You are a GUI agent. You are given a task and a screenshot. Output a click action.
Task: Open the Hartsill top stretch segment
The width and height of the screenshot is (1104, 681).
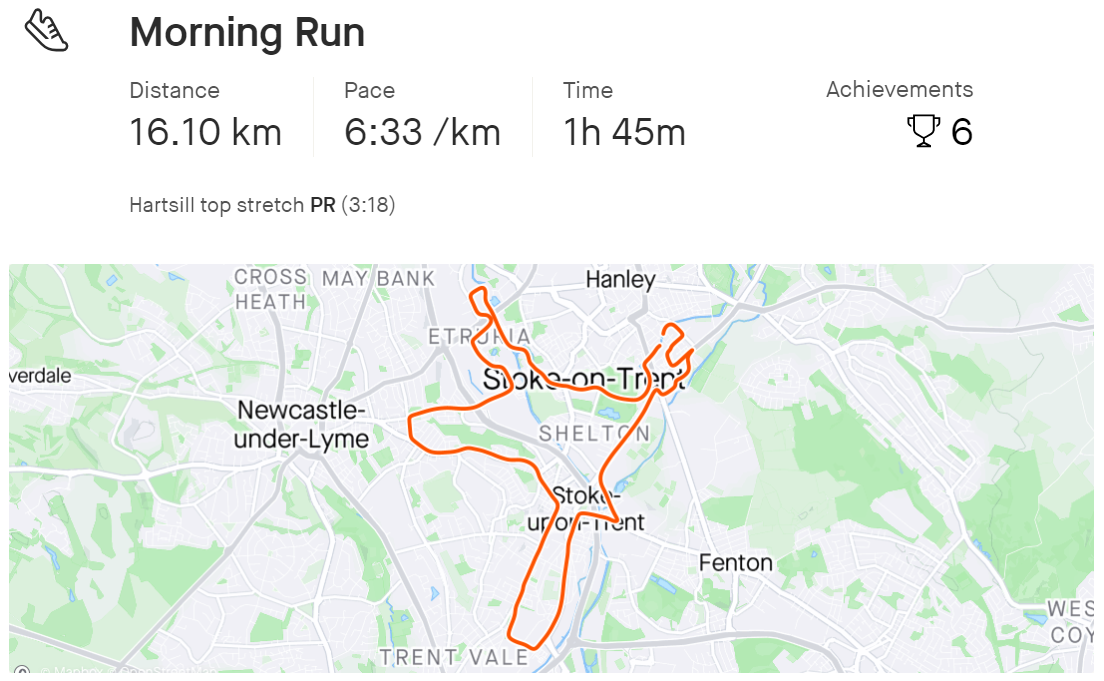216,206
